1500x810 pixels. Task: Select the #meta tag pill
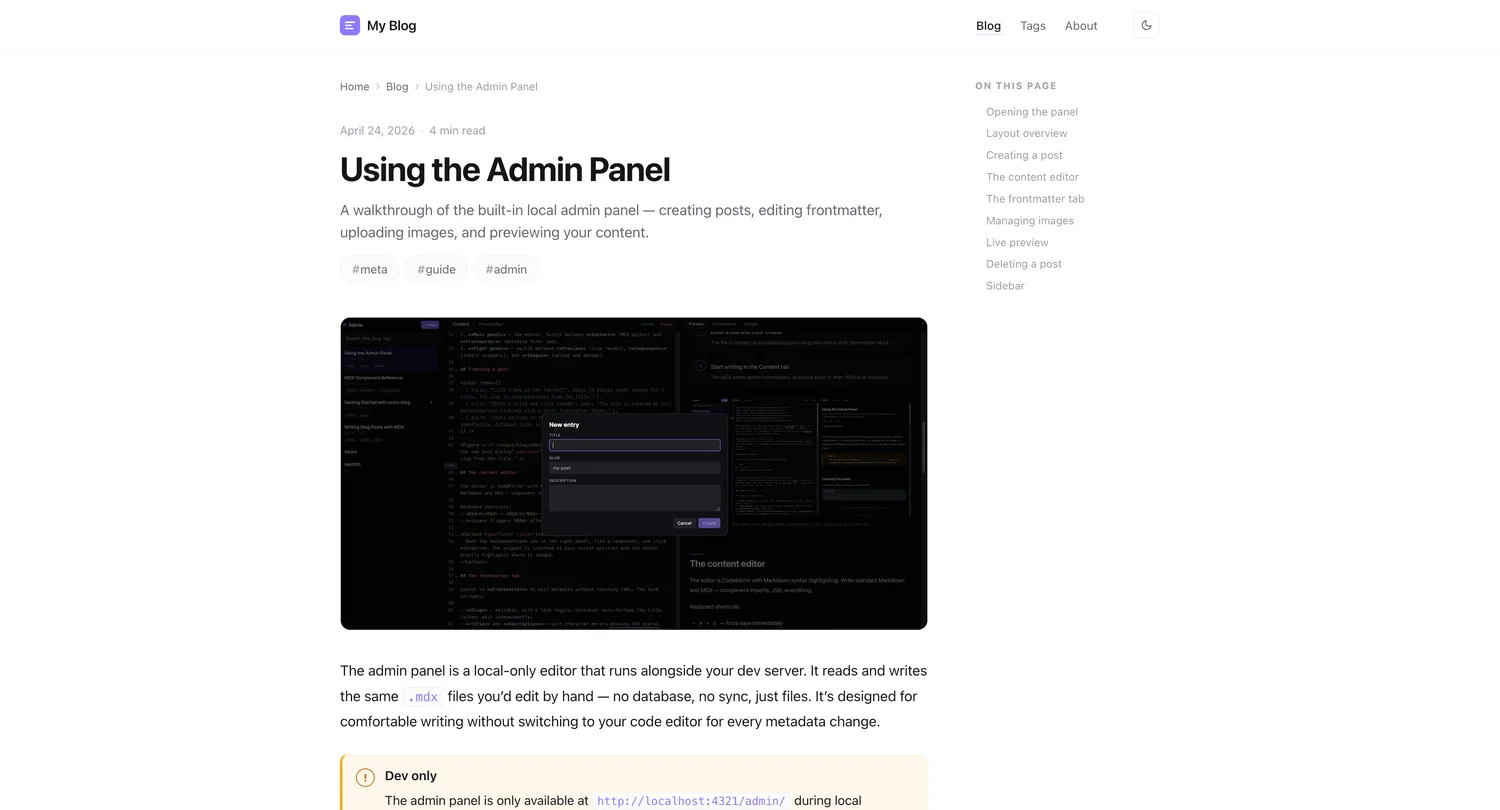pyautogui.click(x=370, y=269)
